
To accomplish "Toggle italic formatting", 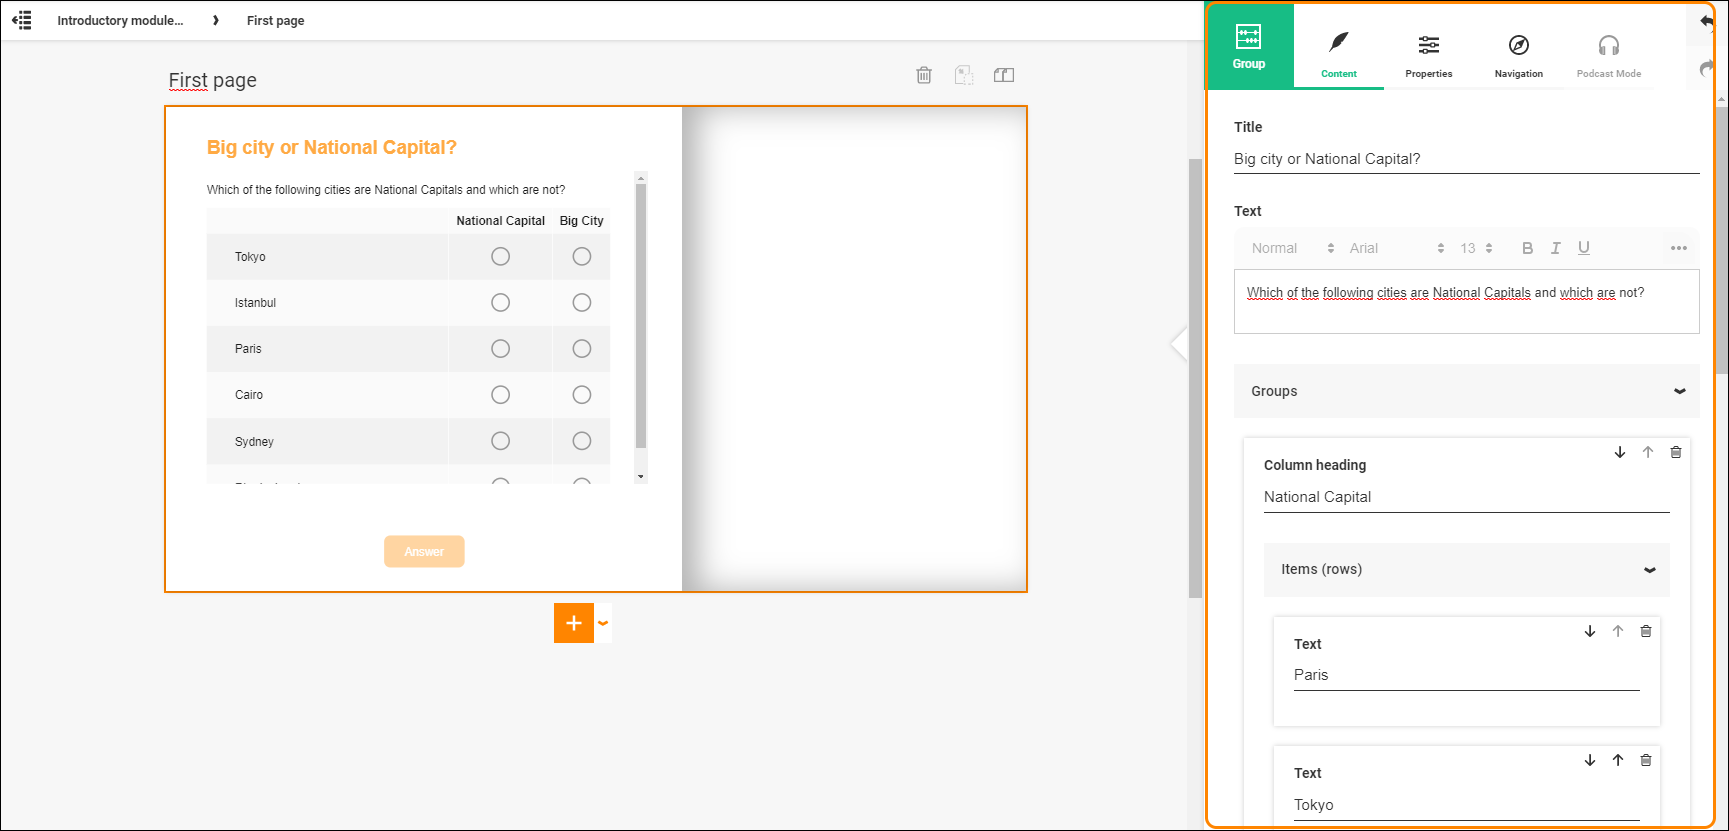I will point(1556,248).
